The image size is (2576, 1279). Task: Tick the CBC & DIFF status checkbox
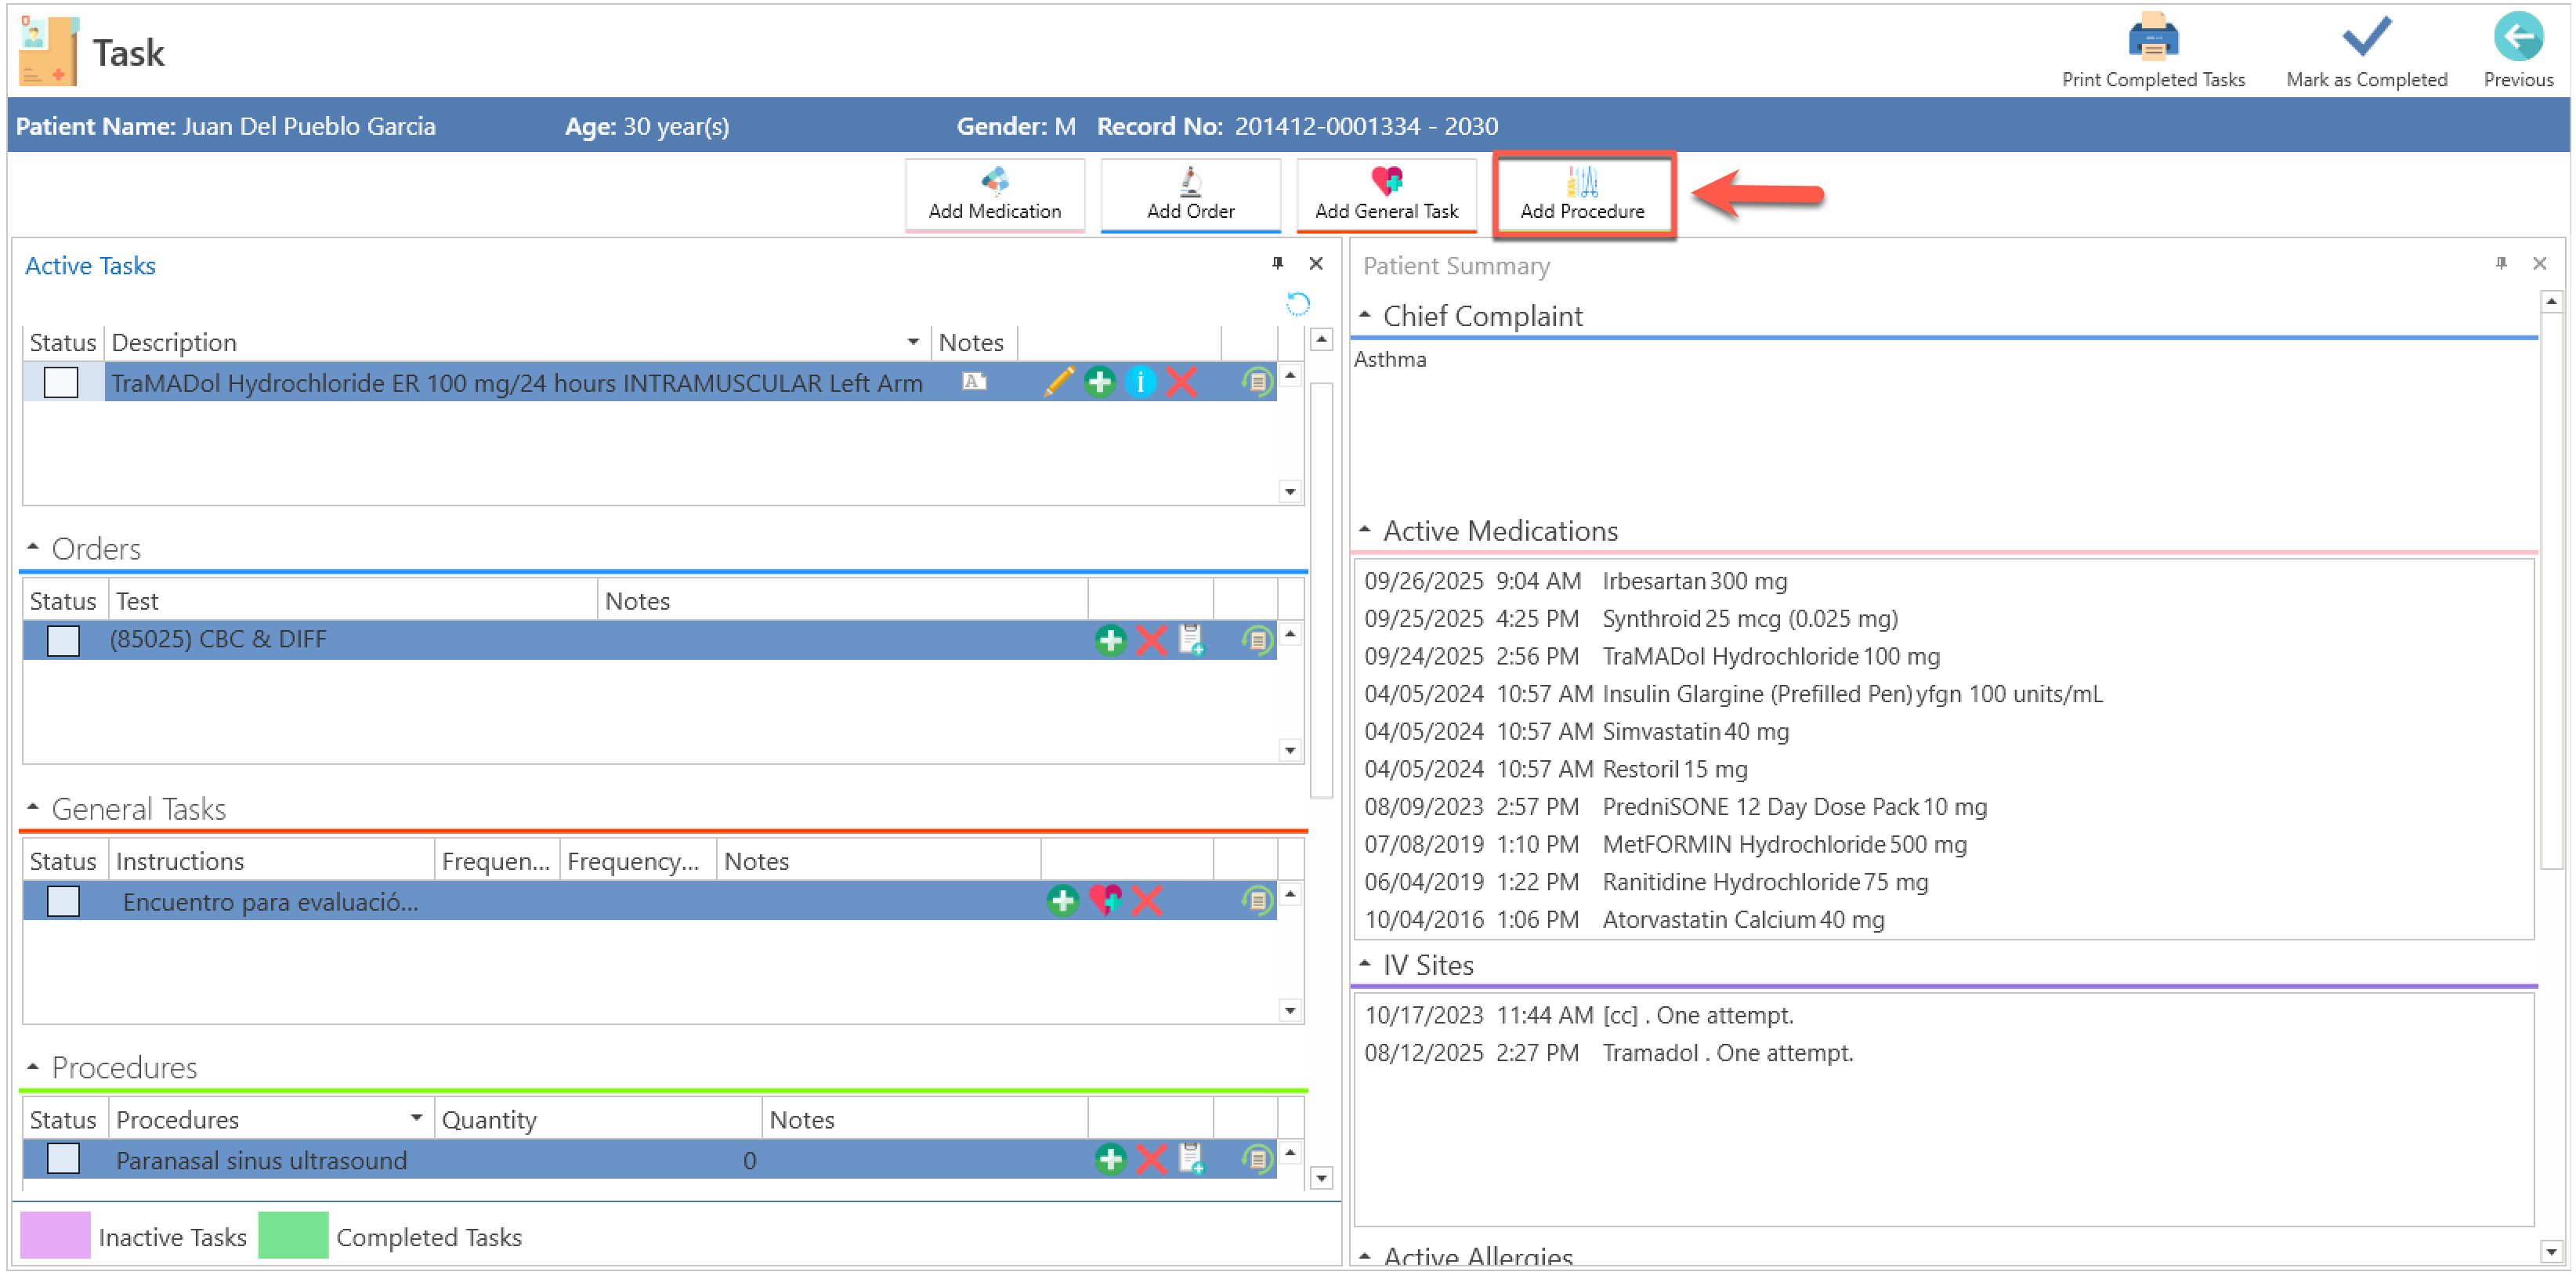point(63,641)
